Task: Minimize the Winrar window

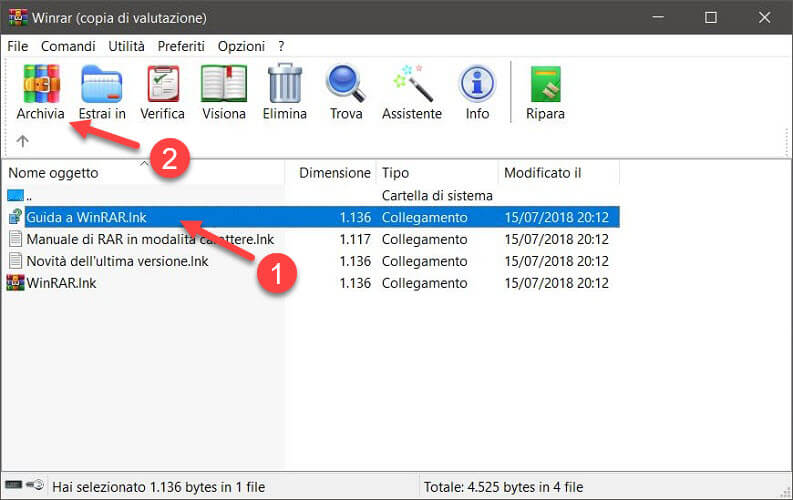Action: click(x=658, y=18)
